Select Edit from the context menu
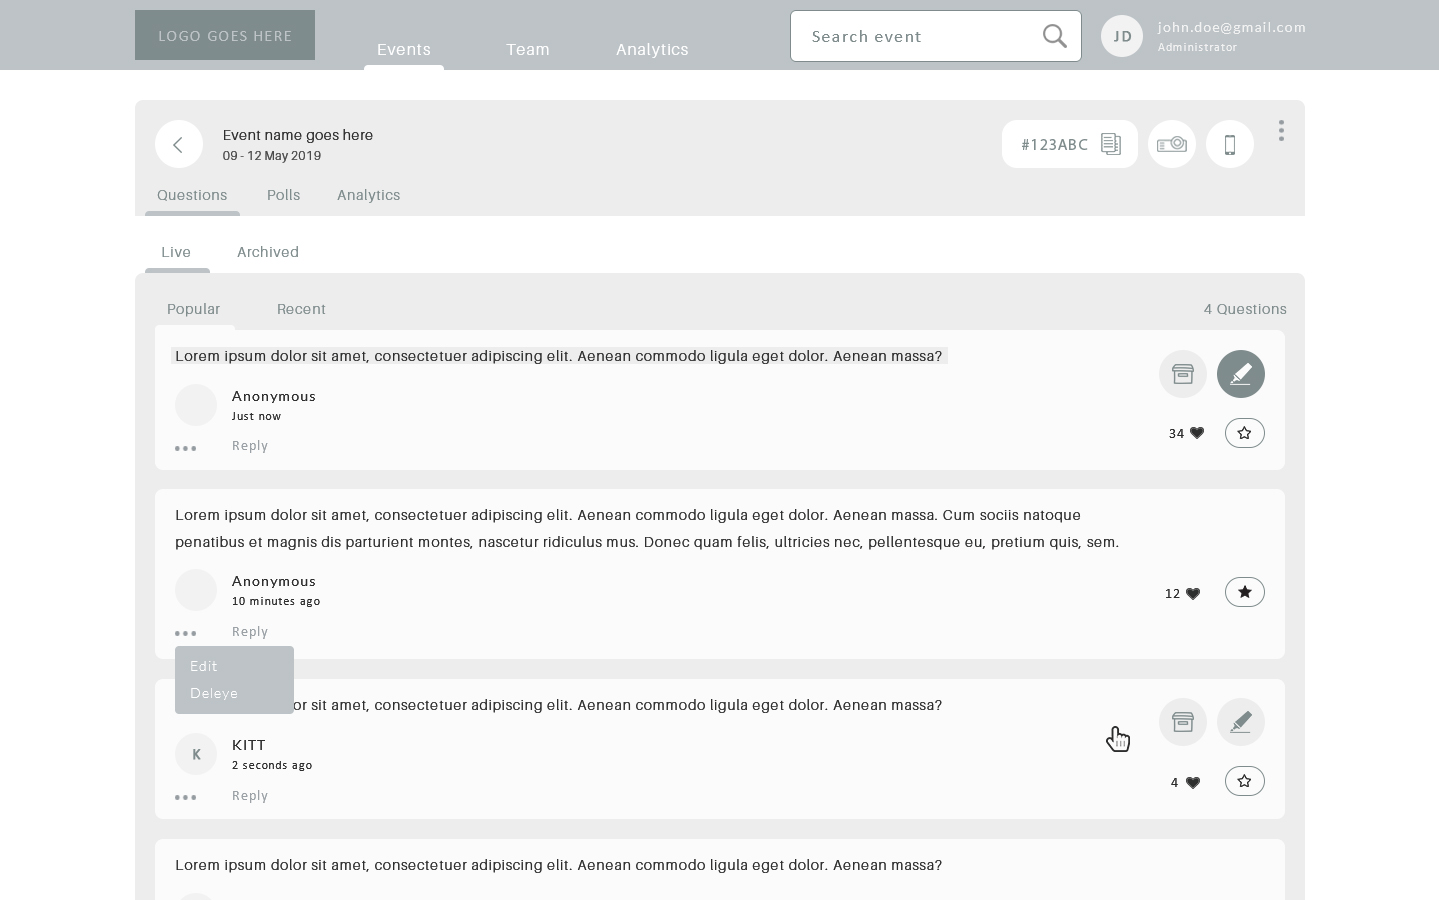The height and width of the screenshot is (900, 1439). [204, 666]
